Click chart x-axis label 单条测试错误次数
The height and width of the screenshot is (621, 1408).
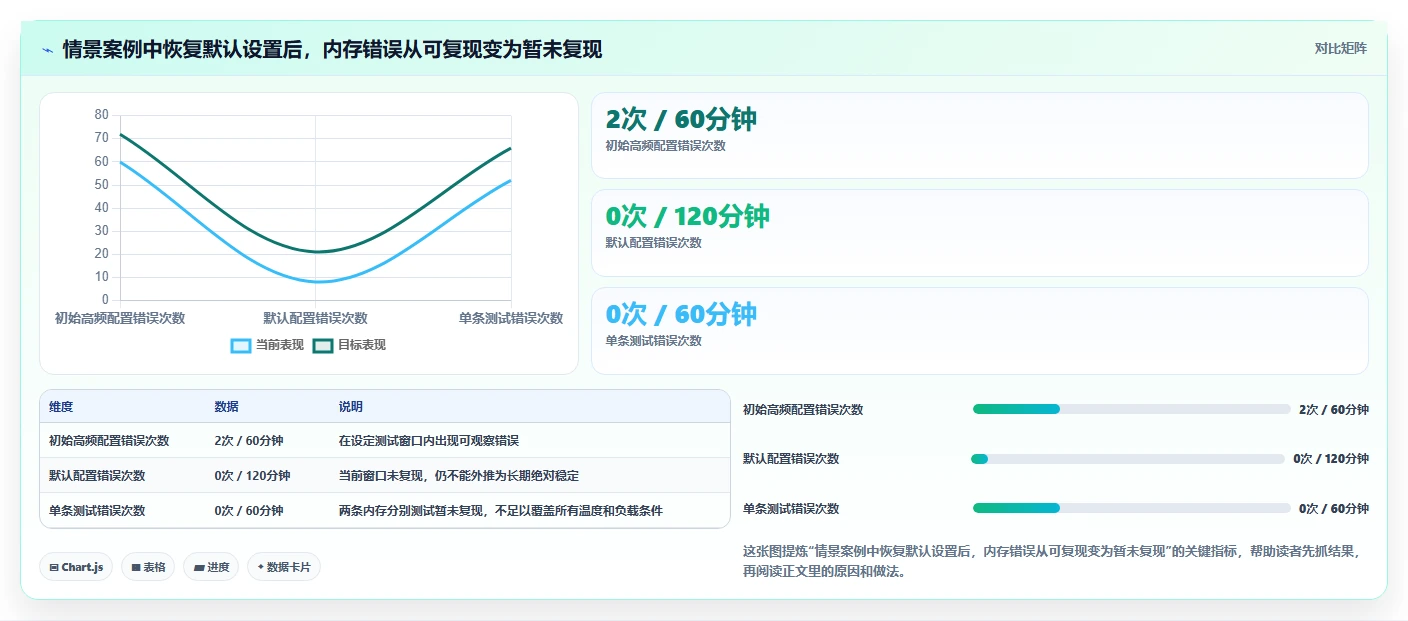coord(511,318)
